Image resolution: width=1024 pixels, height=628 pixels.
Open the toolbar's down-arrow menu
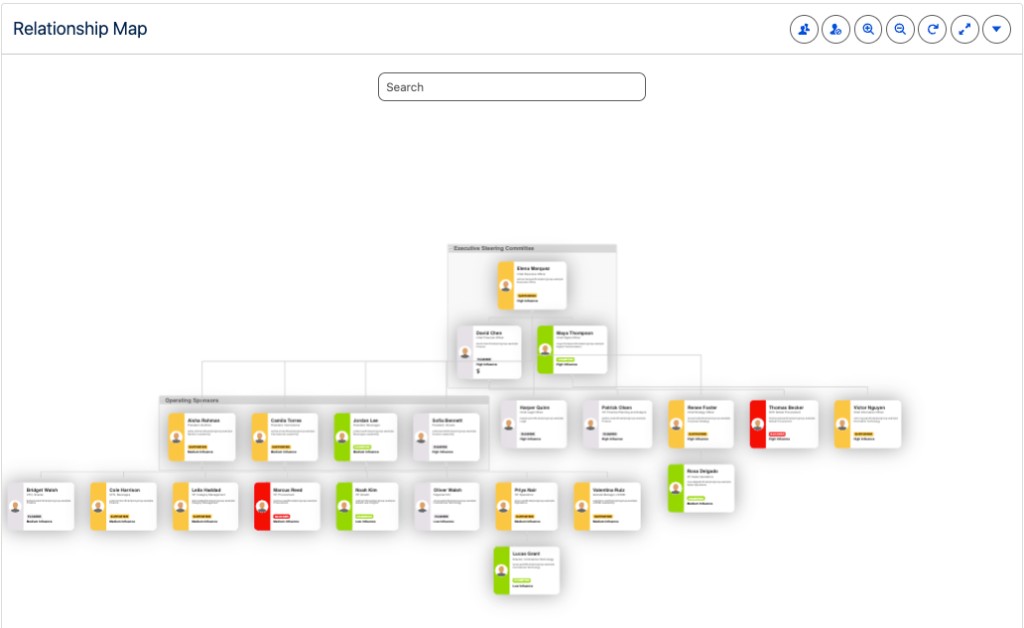(x=997, y=29)
